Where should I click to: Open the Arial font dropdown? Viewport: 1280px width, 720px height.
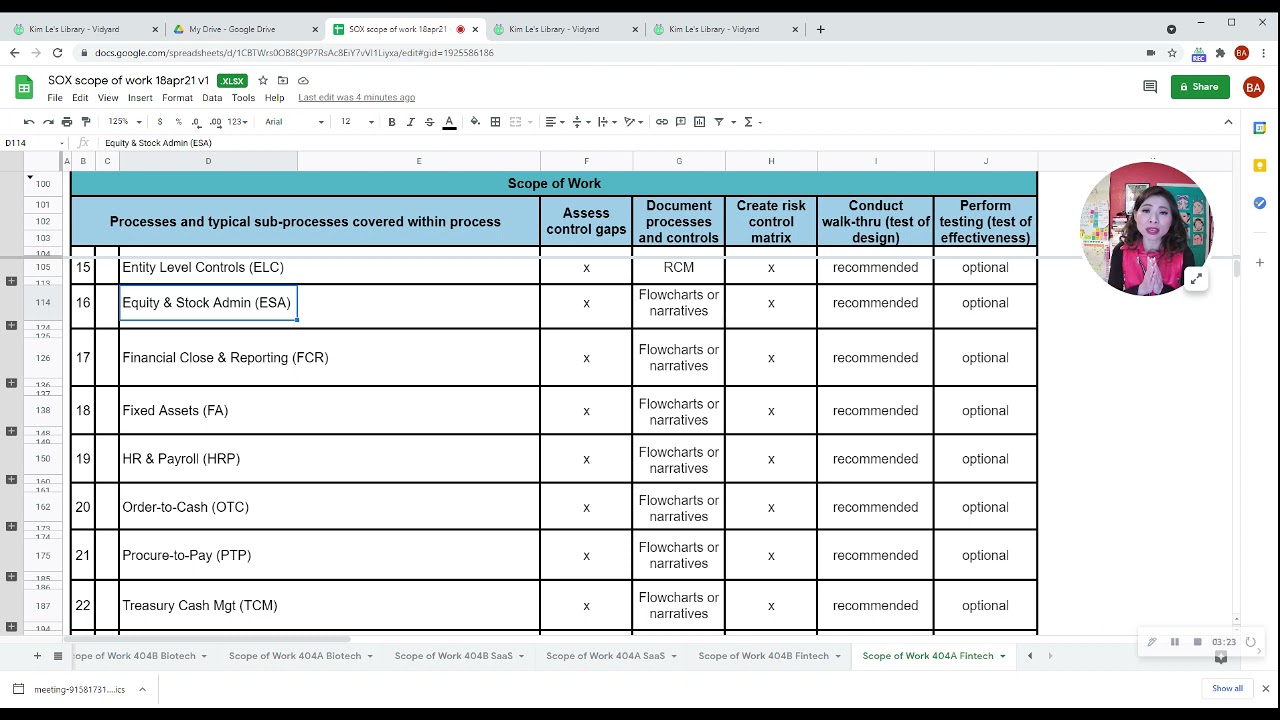pyautogui.click(x=294, y=122)
